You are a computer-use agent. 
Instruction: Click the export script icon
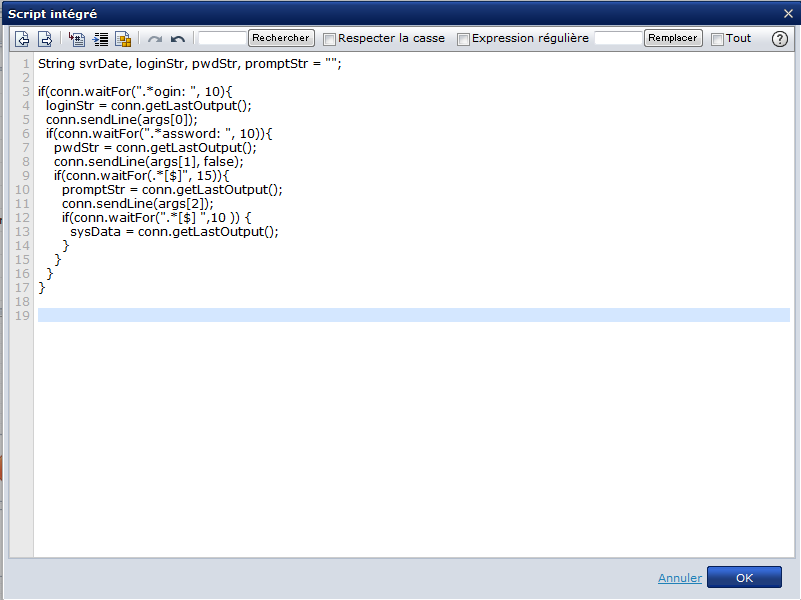tap(45, 39)
